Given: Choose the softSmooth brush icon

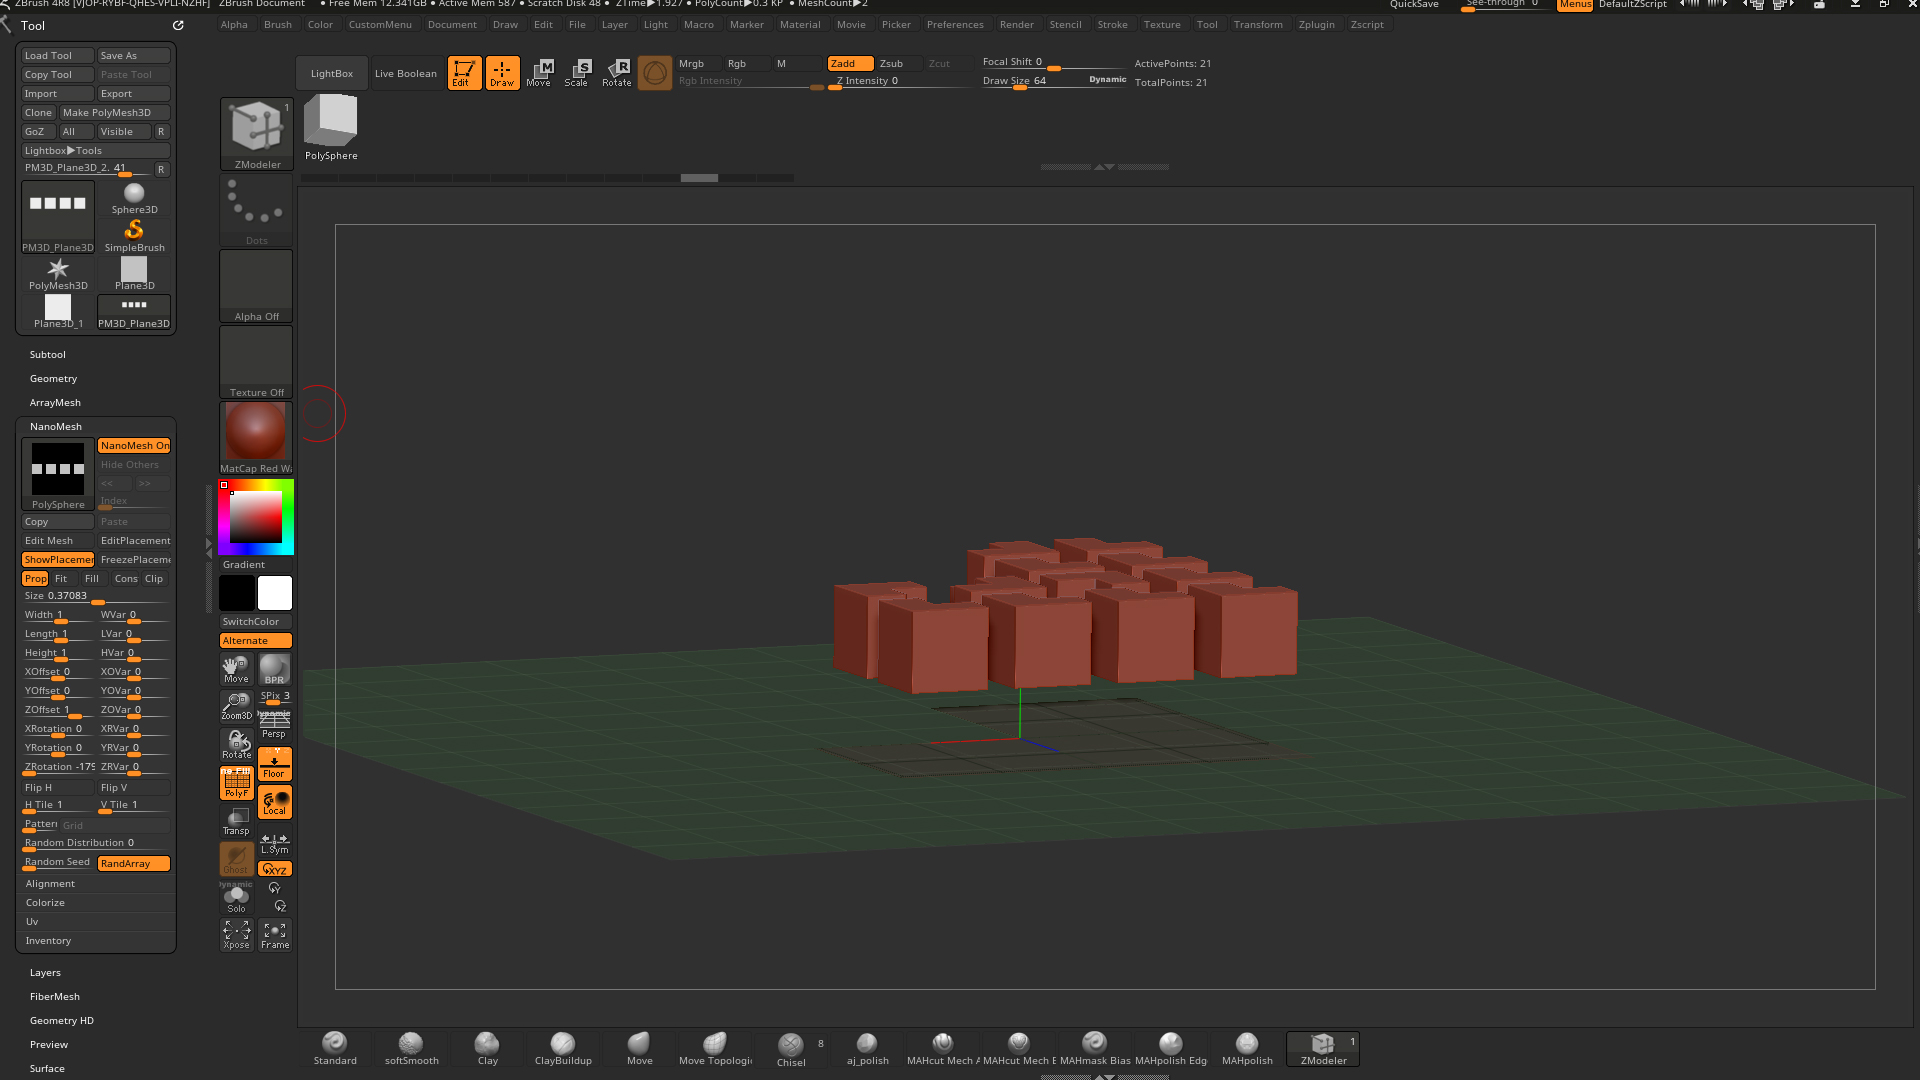Looking at the screenshot, I should (411, 1049).
